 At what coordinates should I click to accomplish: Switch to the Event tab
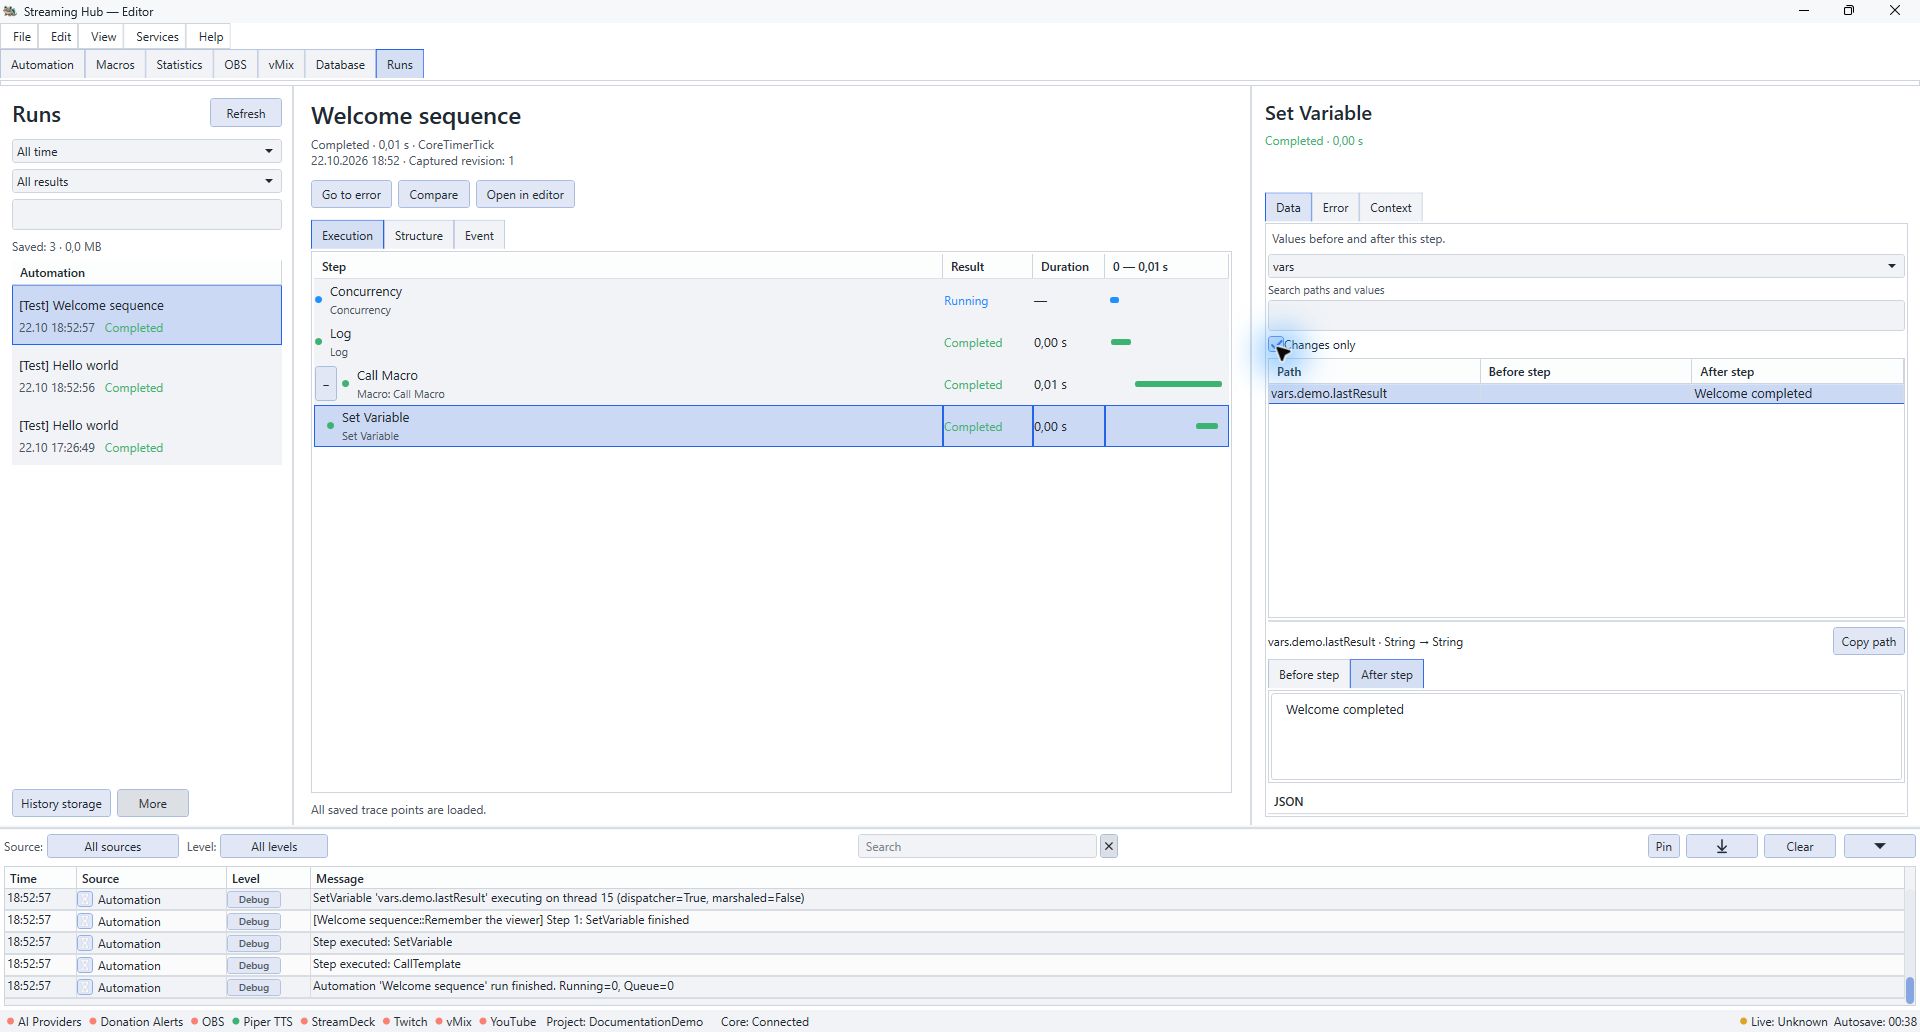479,235
